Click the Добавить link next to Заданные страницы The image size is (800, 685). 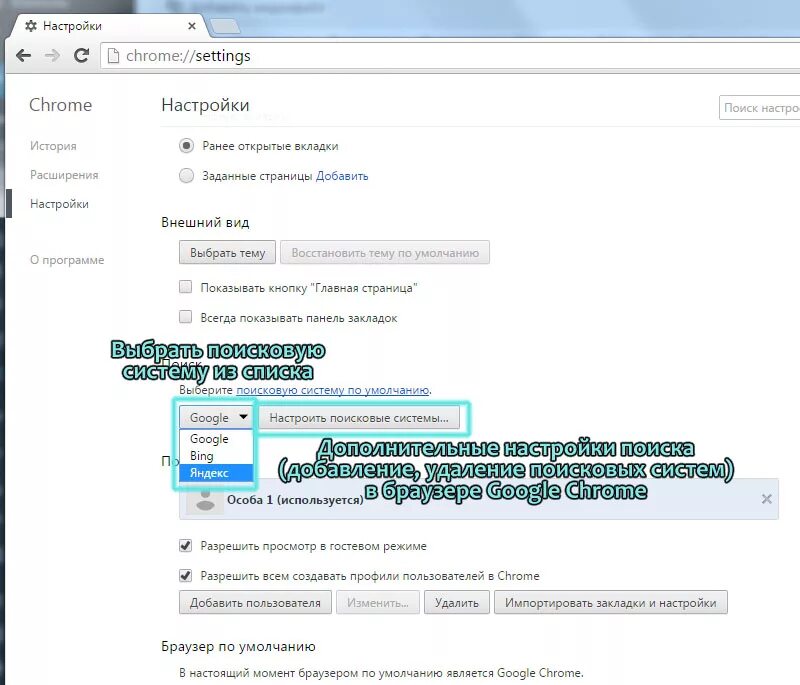[x=342, y=176]
